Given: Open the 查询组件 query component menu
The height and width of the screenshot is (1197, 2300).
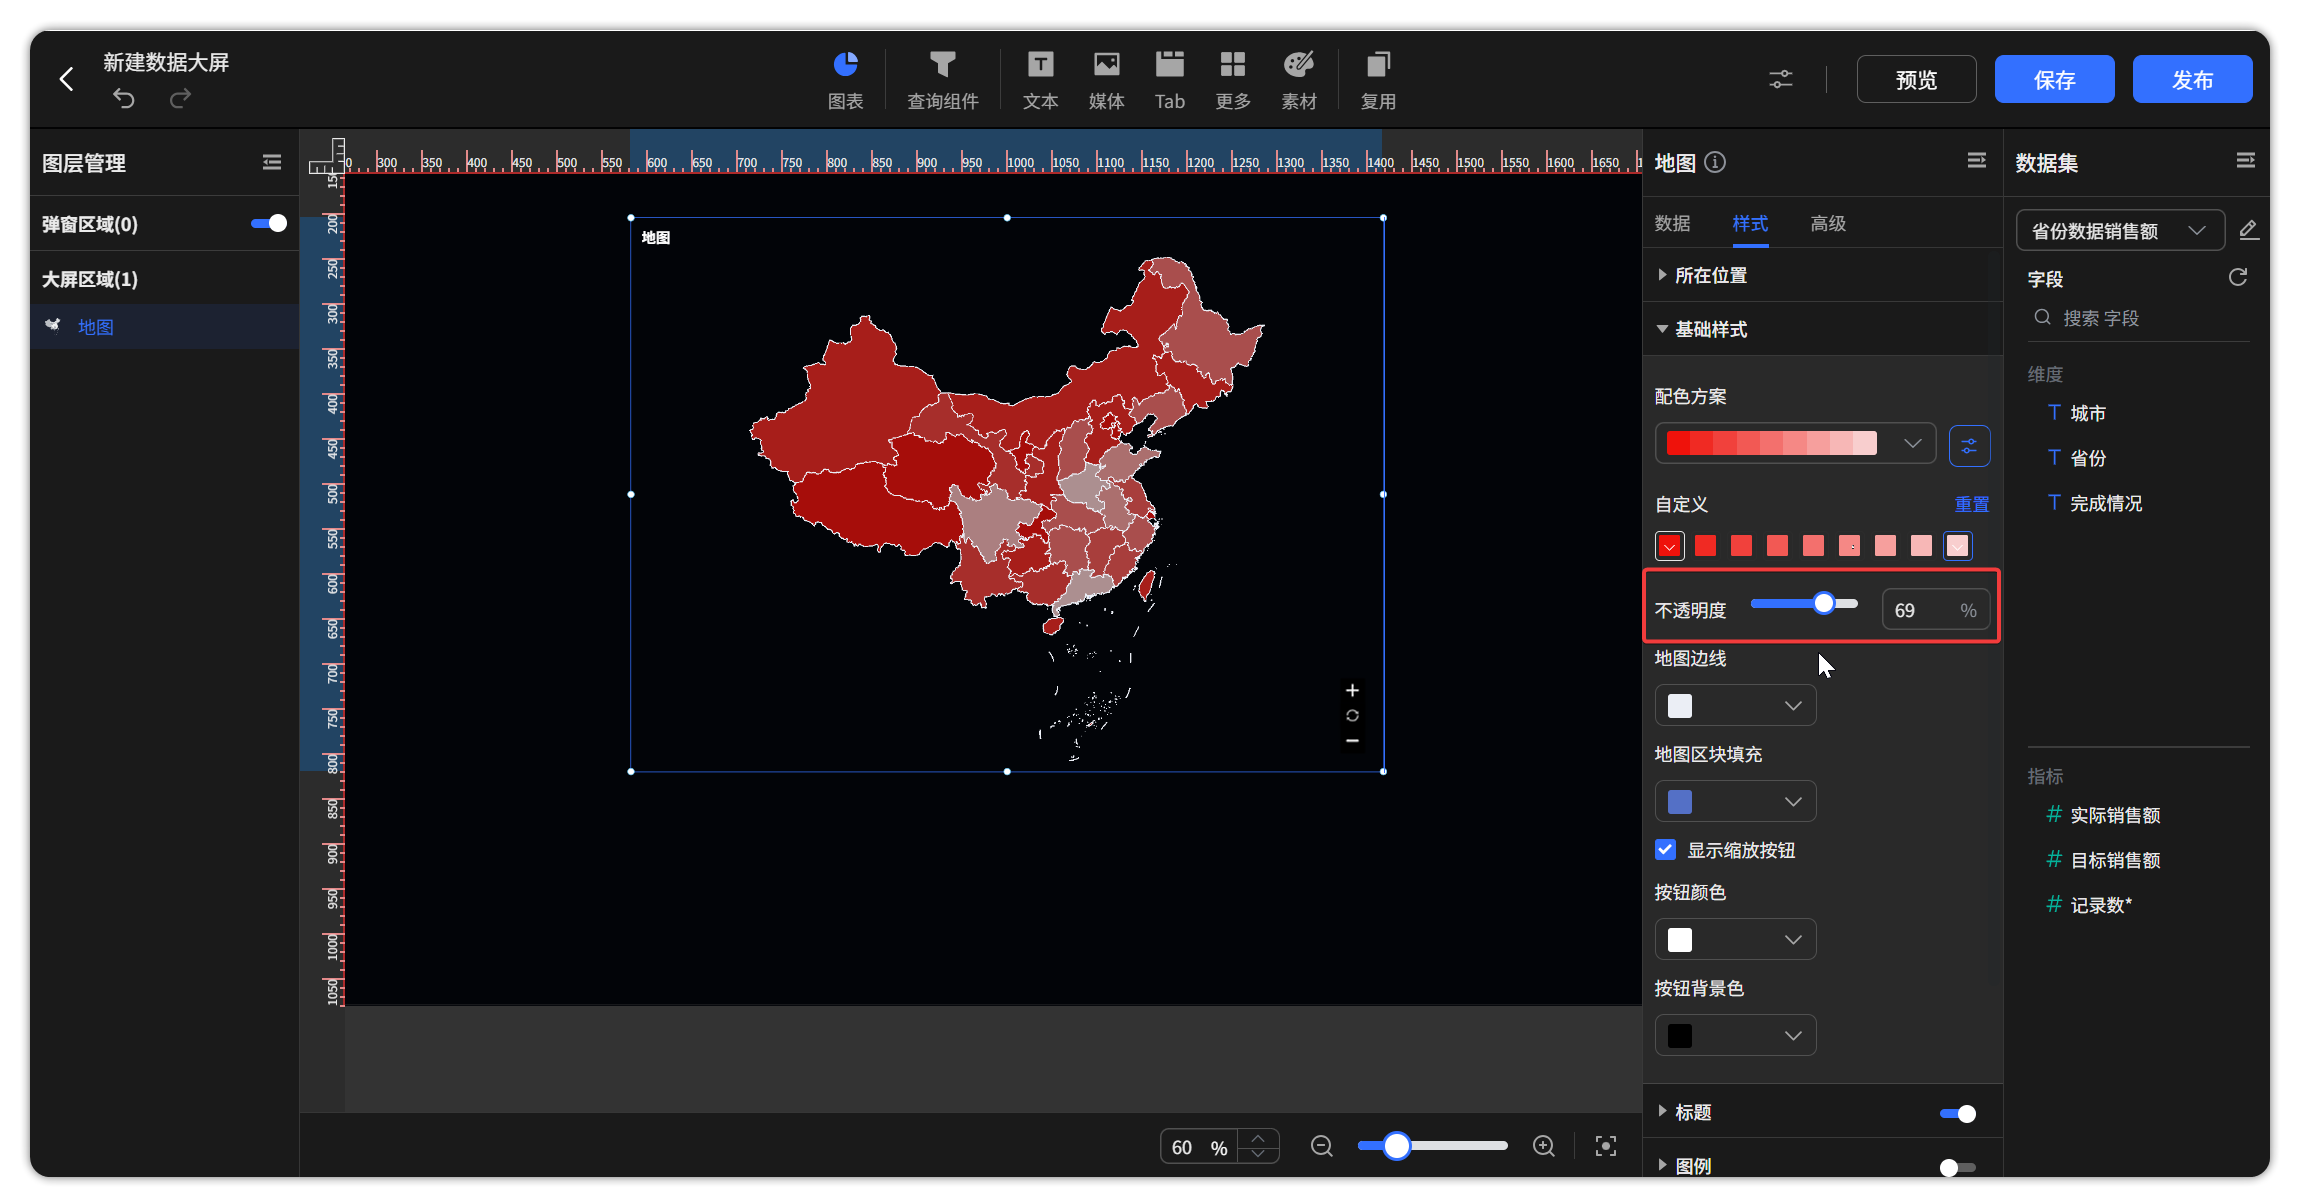Looking at the screenshot, I should click(942, 80).
